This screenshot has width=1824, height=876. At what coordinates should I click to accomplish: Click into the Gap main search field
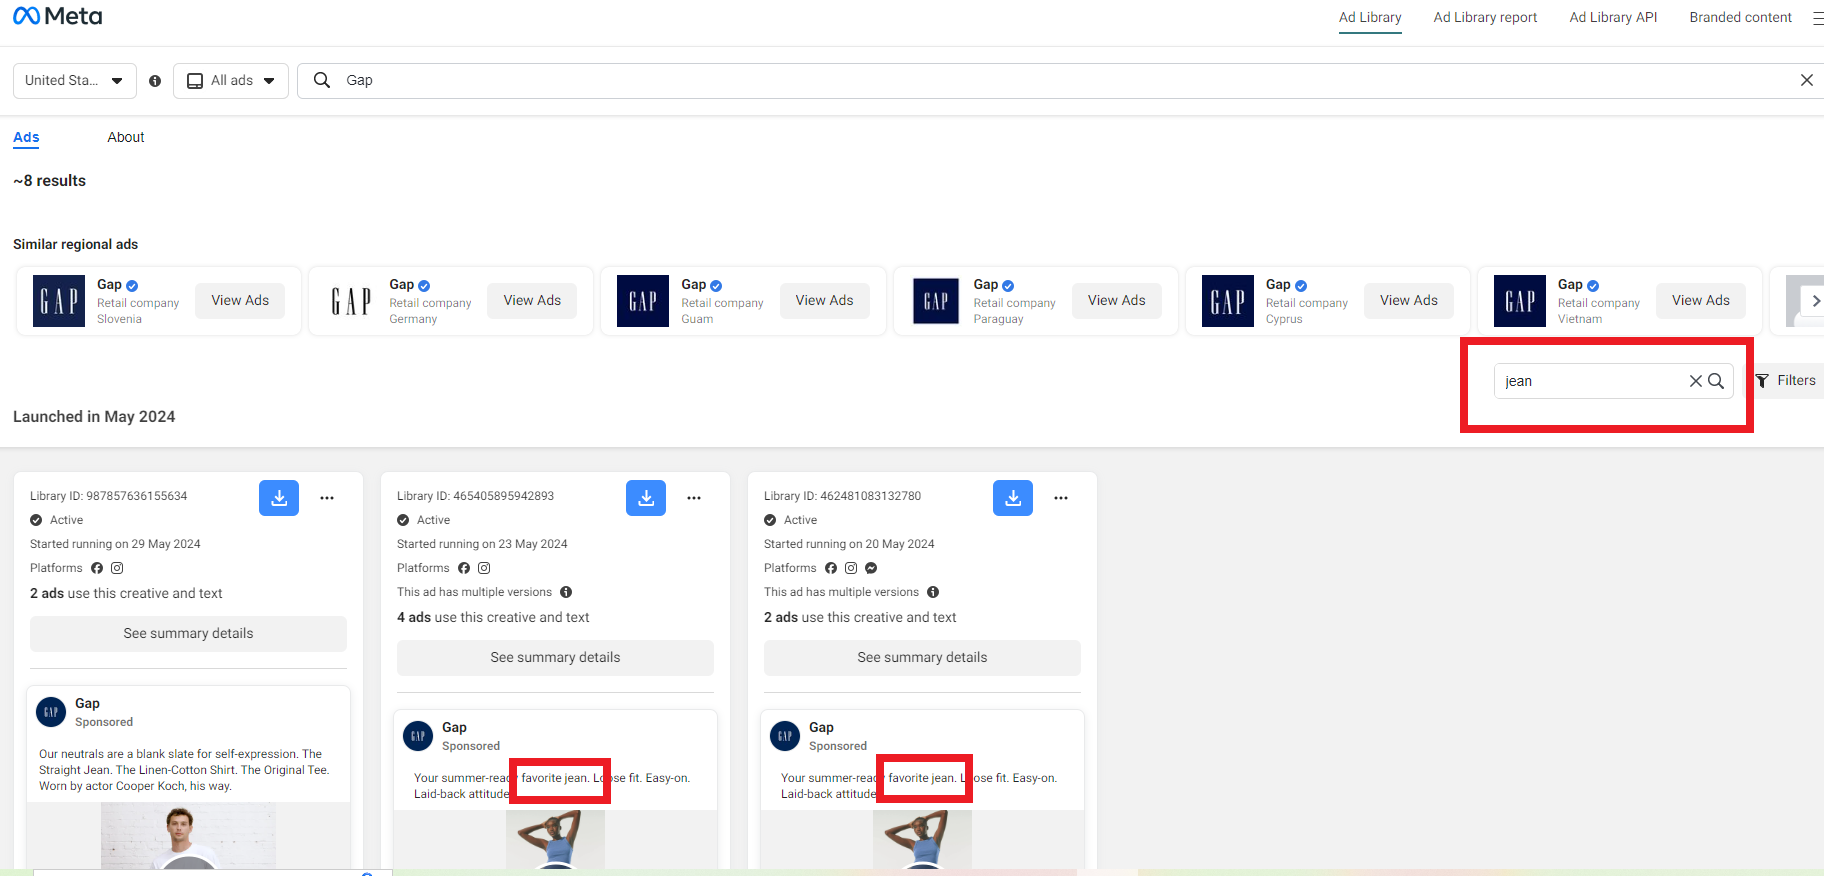tap(1060, 81)
